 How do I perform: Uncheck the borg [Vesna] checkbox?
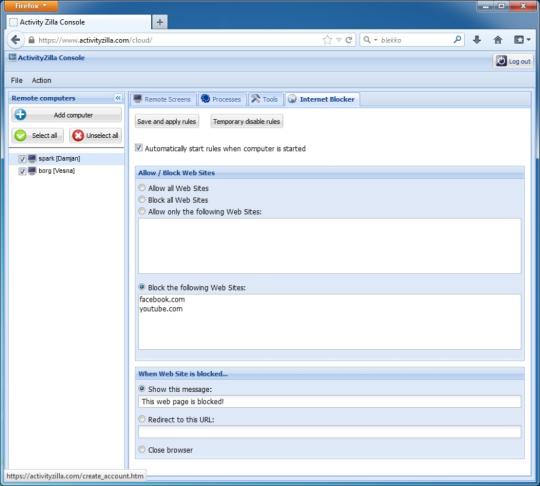[22, 171]
